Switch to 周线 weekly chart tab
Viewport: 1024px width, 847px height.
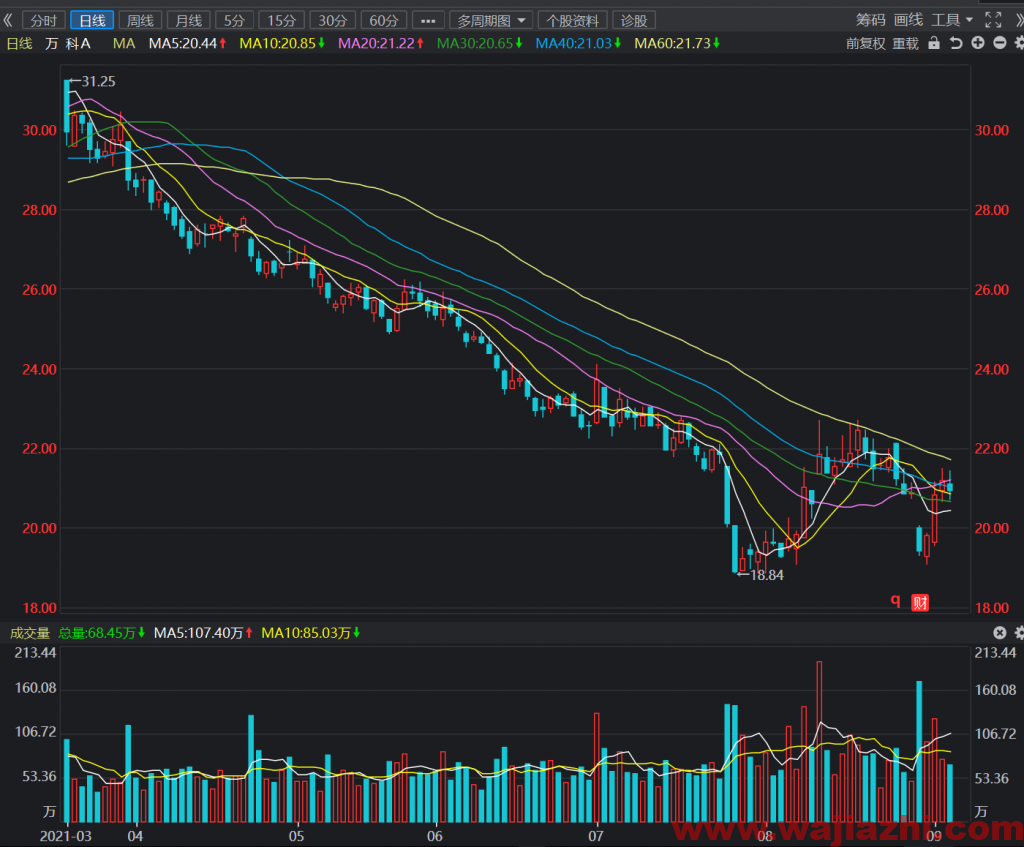point(140,20)
